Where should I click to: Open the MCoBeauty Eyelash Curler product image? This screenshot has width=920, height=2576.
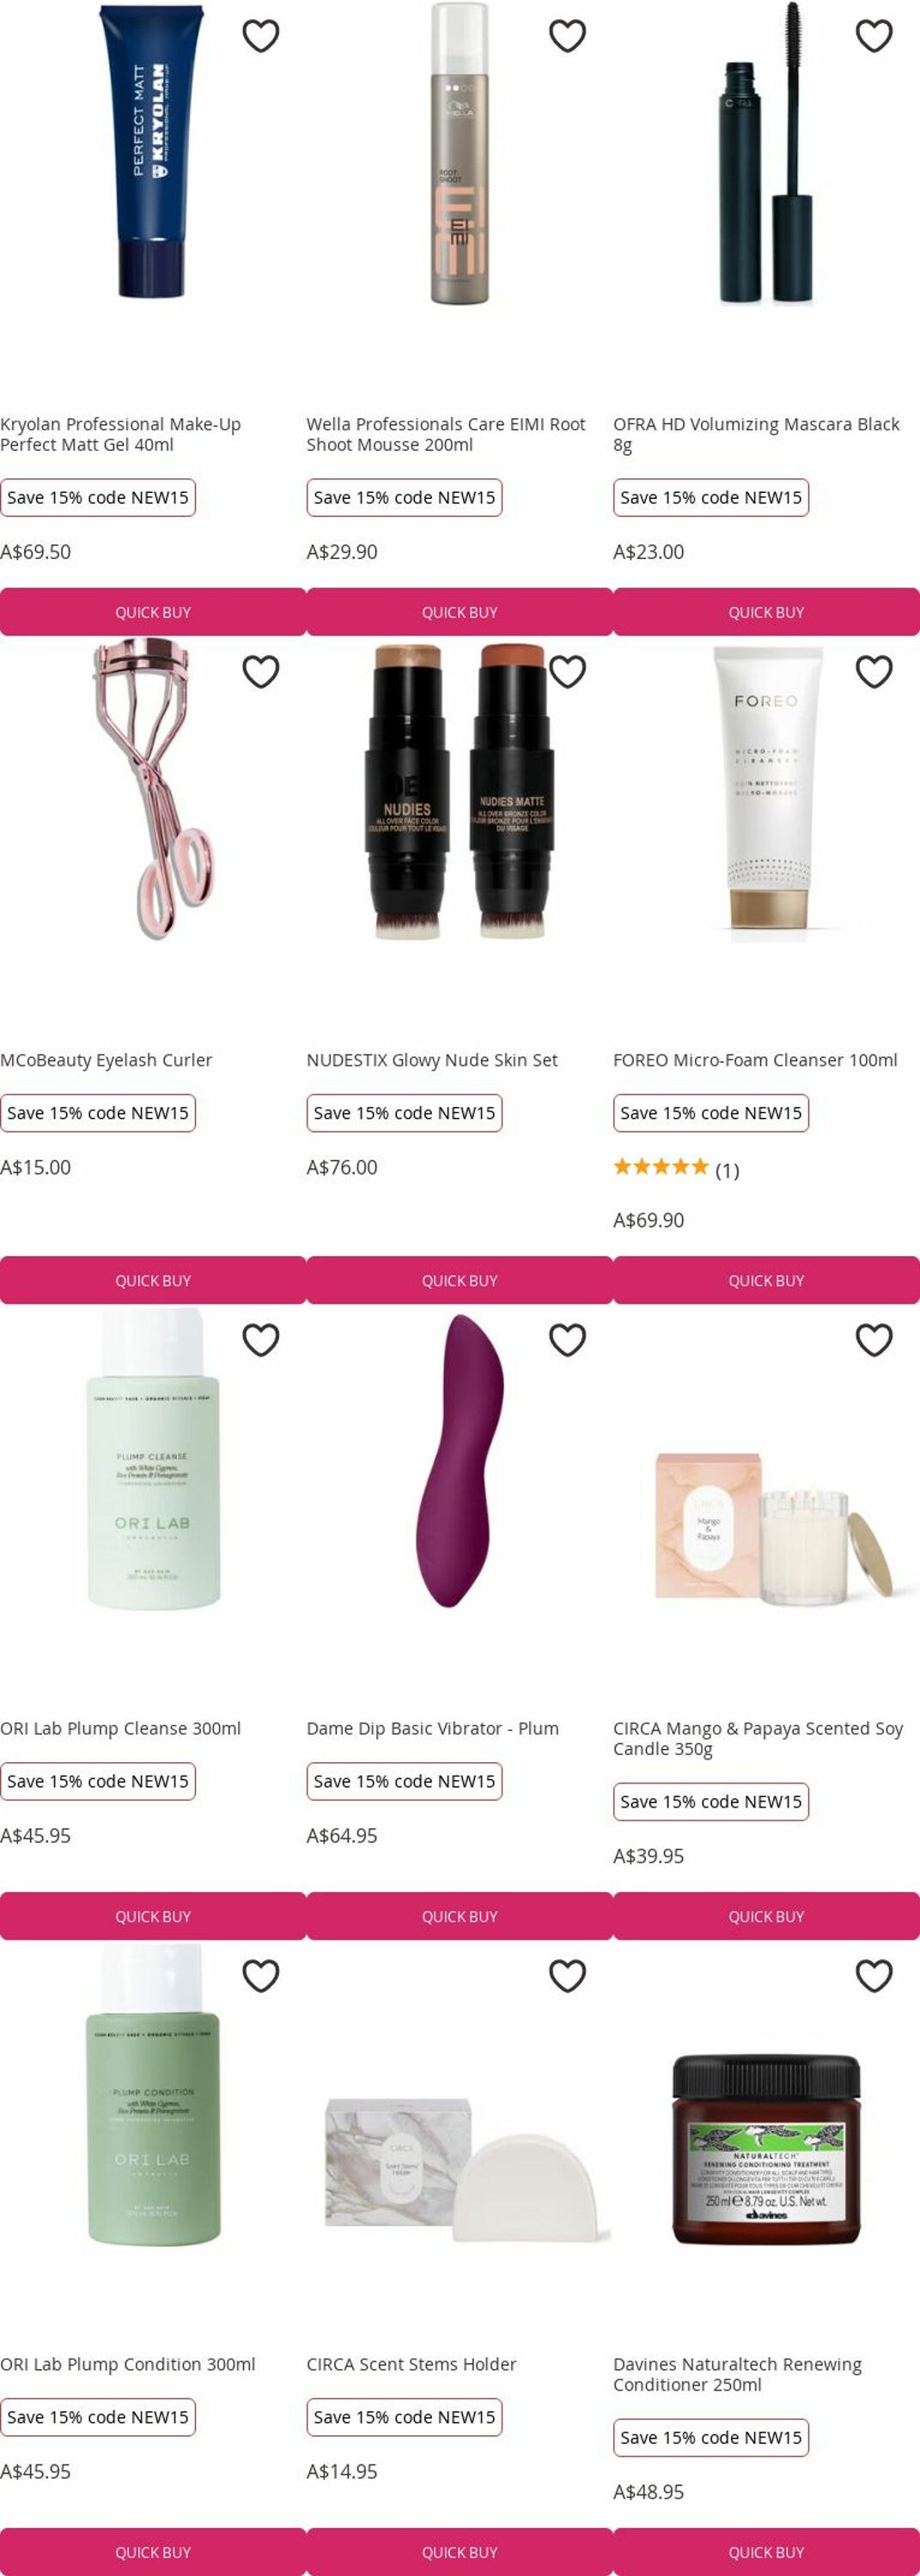(153, 790)
